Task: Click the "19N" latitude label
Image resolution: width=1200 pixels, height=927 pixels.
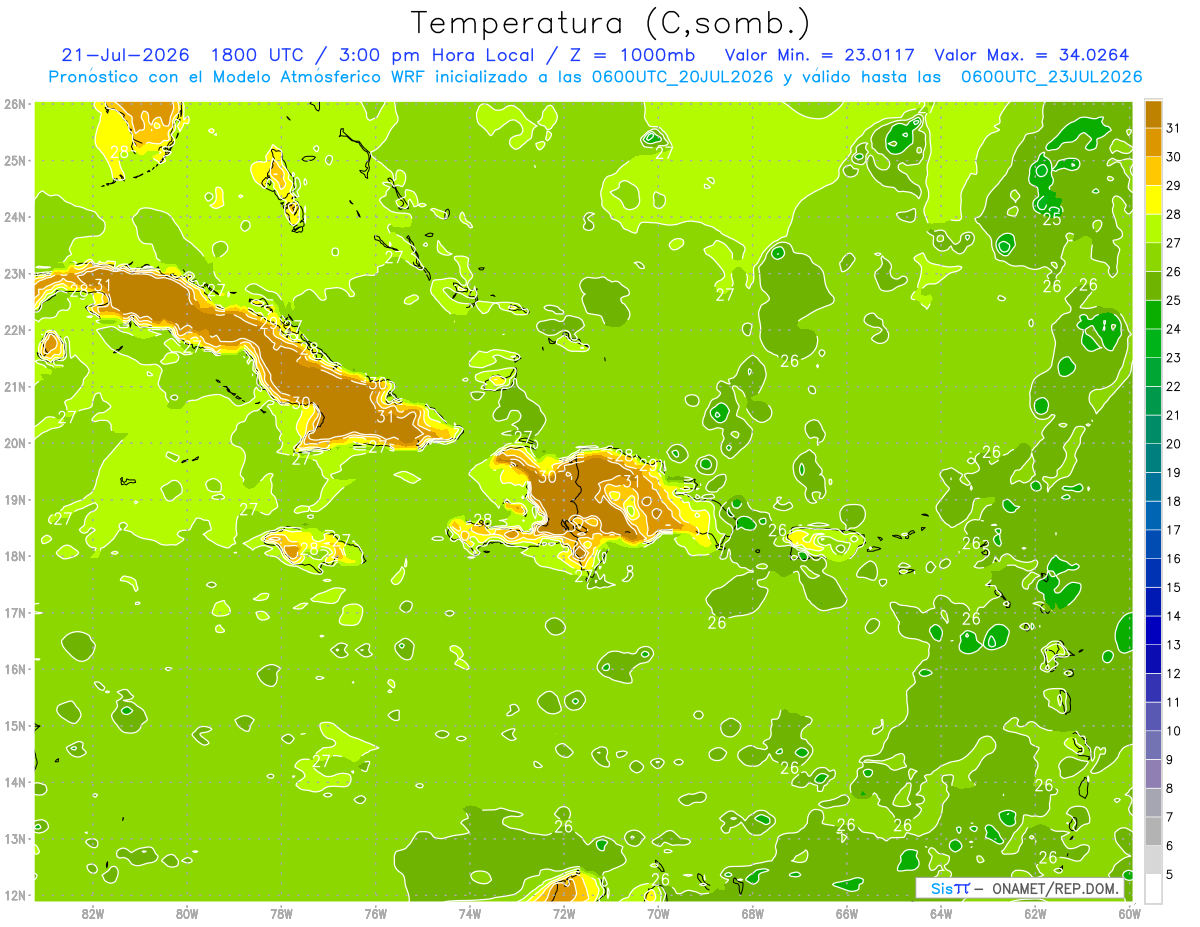Action: point(15,499)
